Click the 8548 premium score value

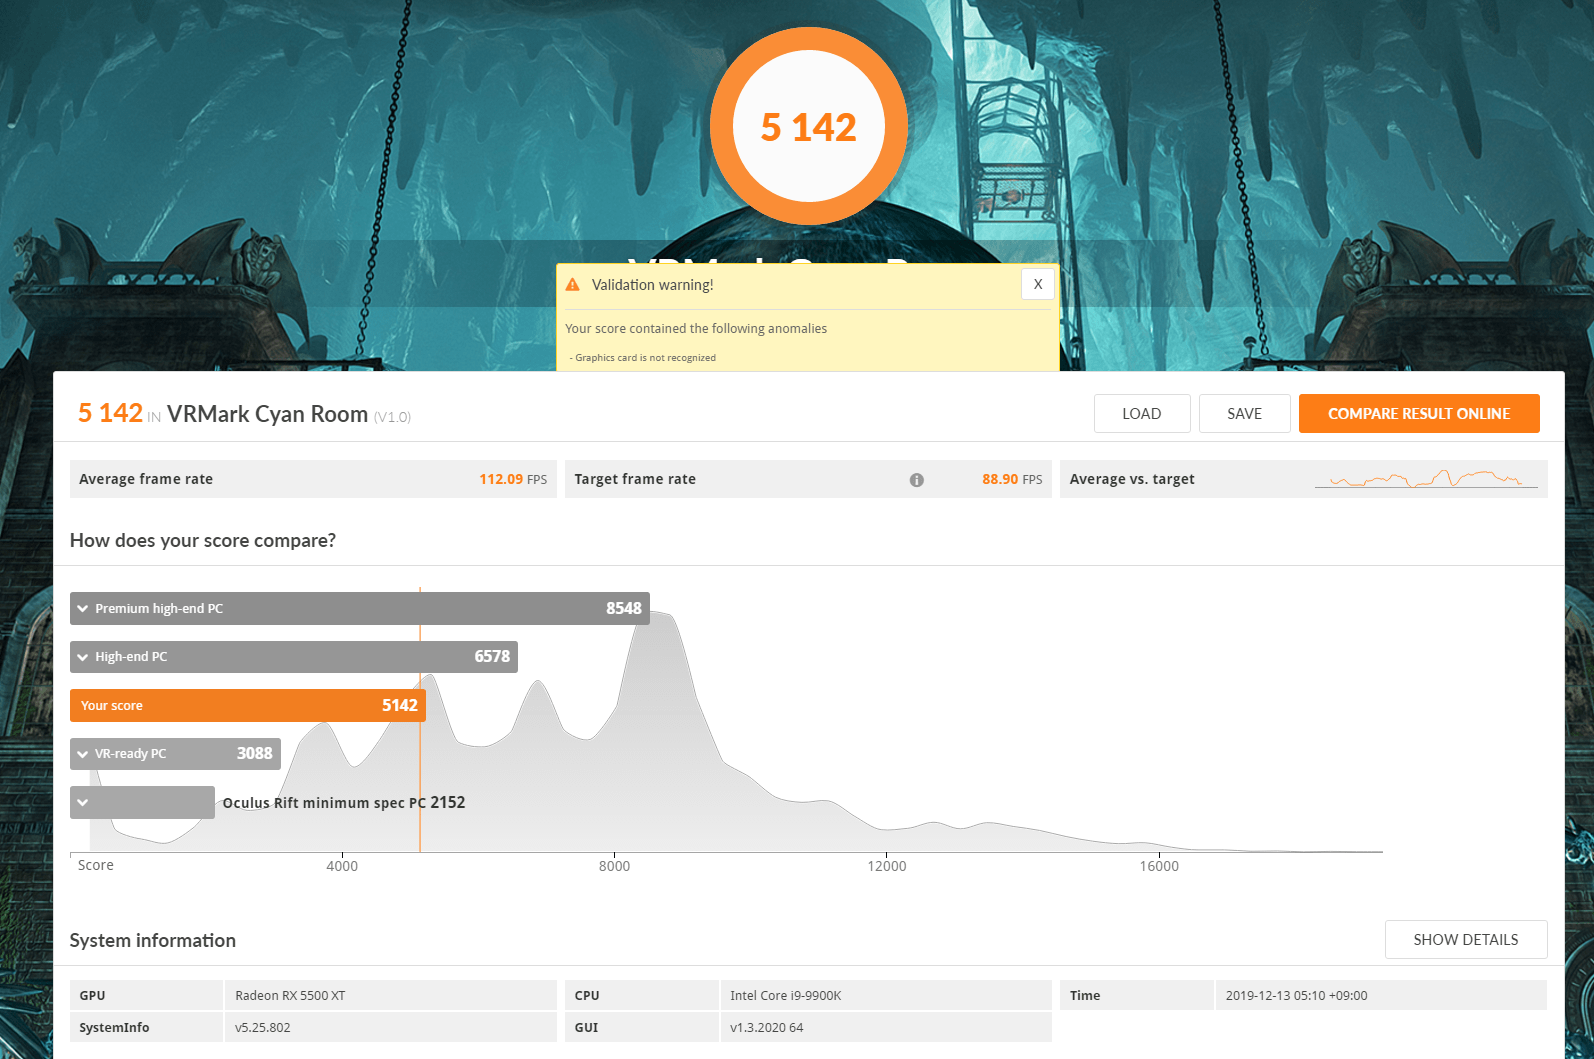[x=624, y=608]
